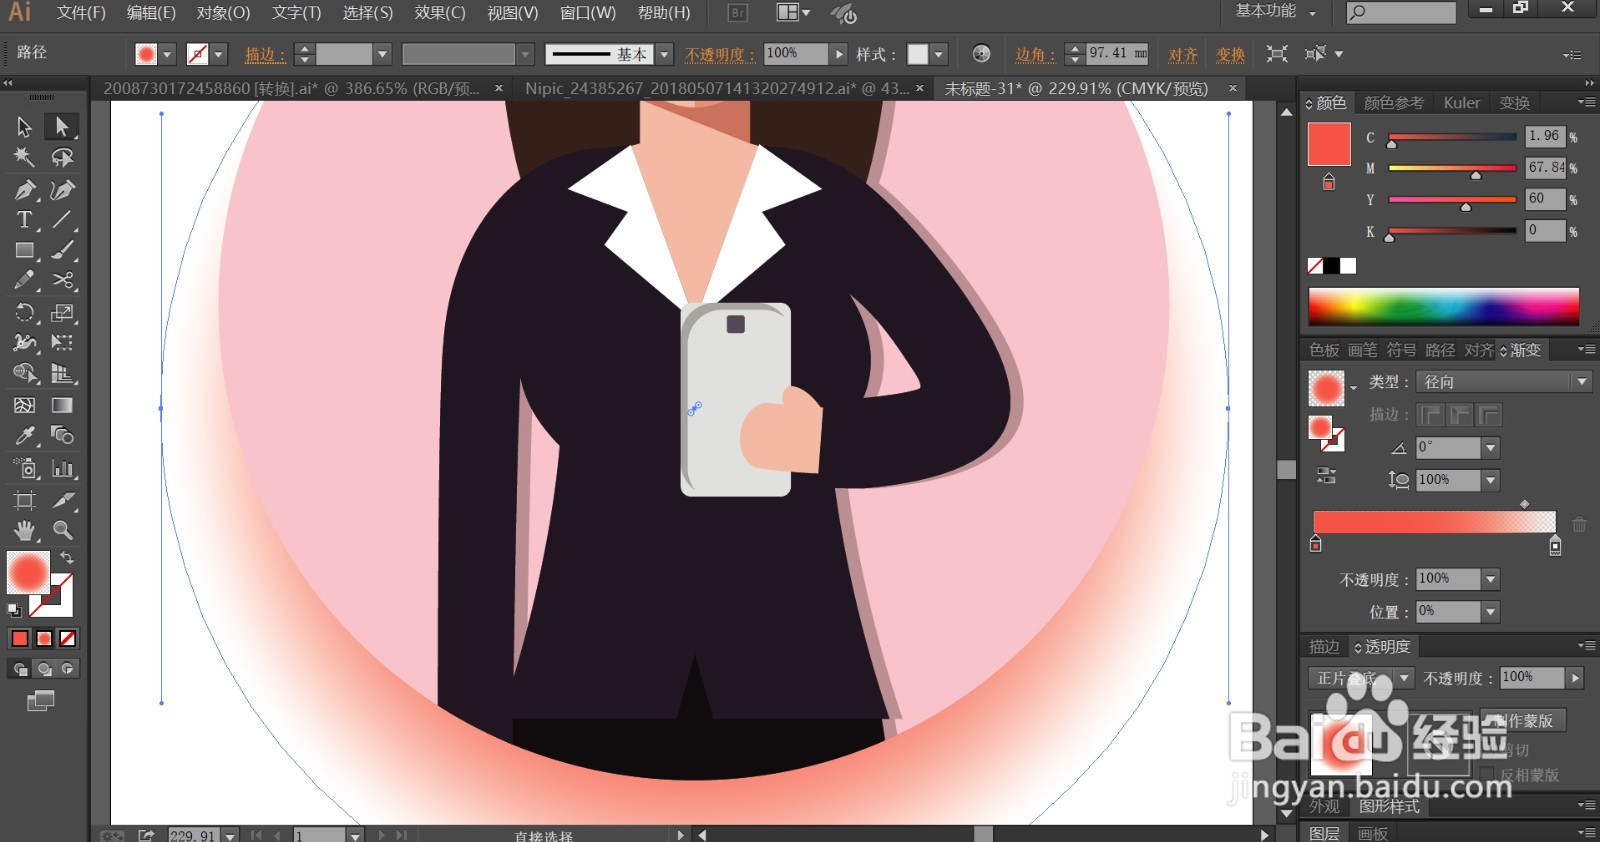
Task: Open the 变换 link in control bar
Action: pyautogui.click(x=1230, y=55)
